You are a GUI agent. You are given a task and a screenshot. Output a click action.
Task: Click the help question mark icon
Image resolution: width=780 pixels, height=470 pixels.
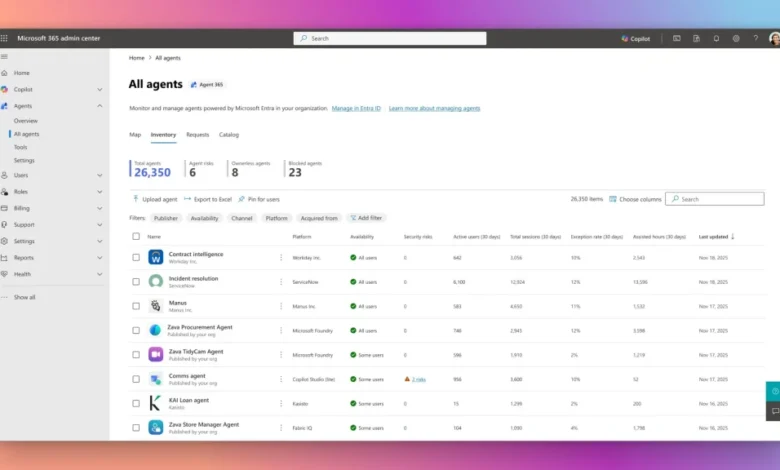pyautogui.click(x=755, y=38)
